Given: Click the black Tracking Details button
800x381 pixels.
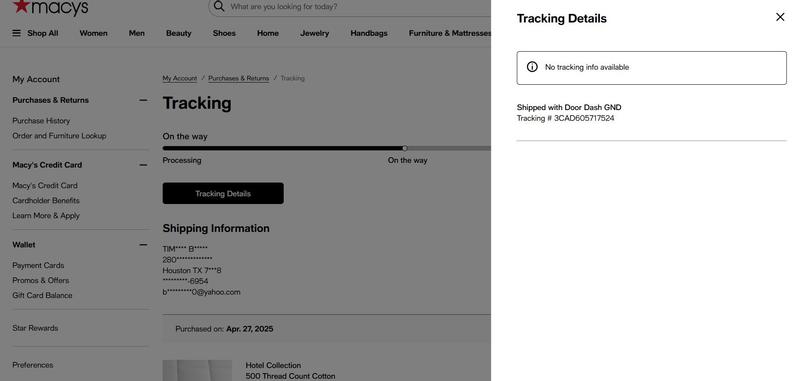Looking at the screenshot, I should click(x=223, y=193).
